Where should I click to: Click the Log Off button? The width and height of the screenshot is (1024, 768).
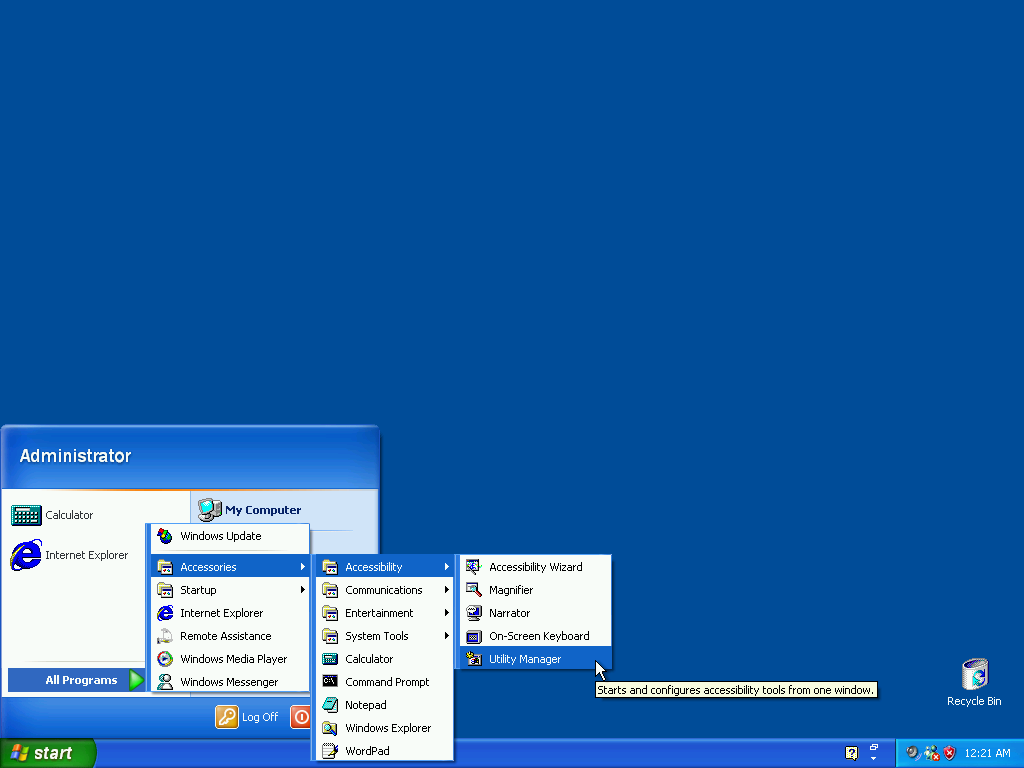point(247,717)
